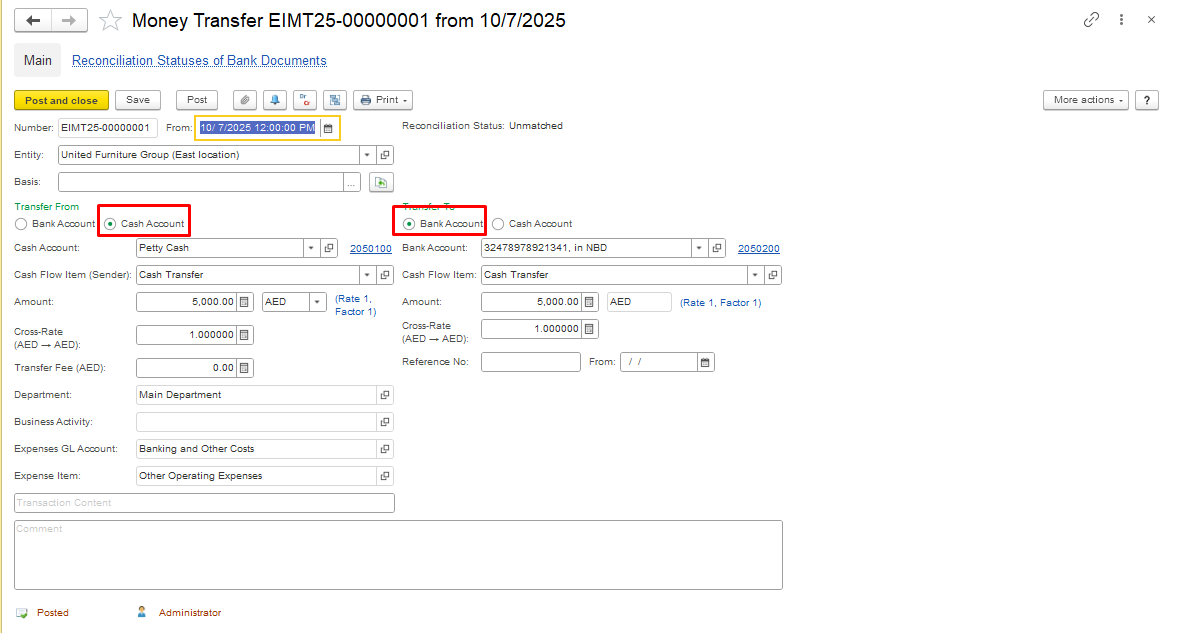Show Dr/Cr ledger entries icon
The image size is (1178, 633).
tap(305, 100)
